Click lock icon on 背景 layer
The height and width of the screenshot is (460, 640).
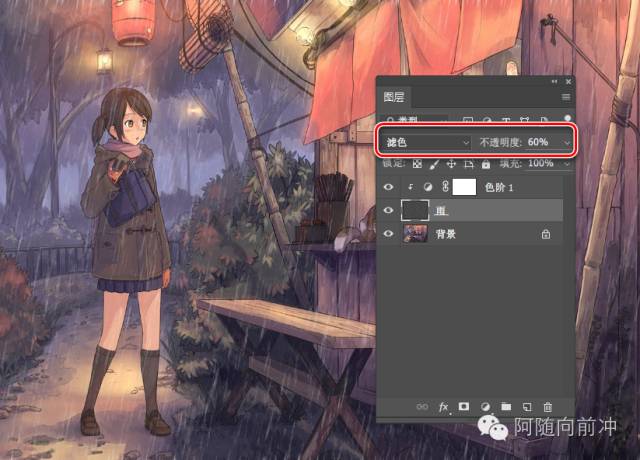point(545,233)
